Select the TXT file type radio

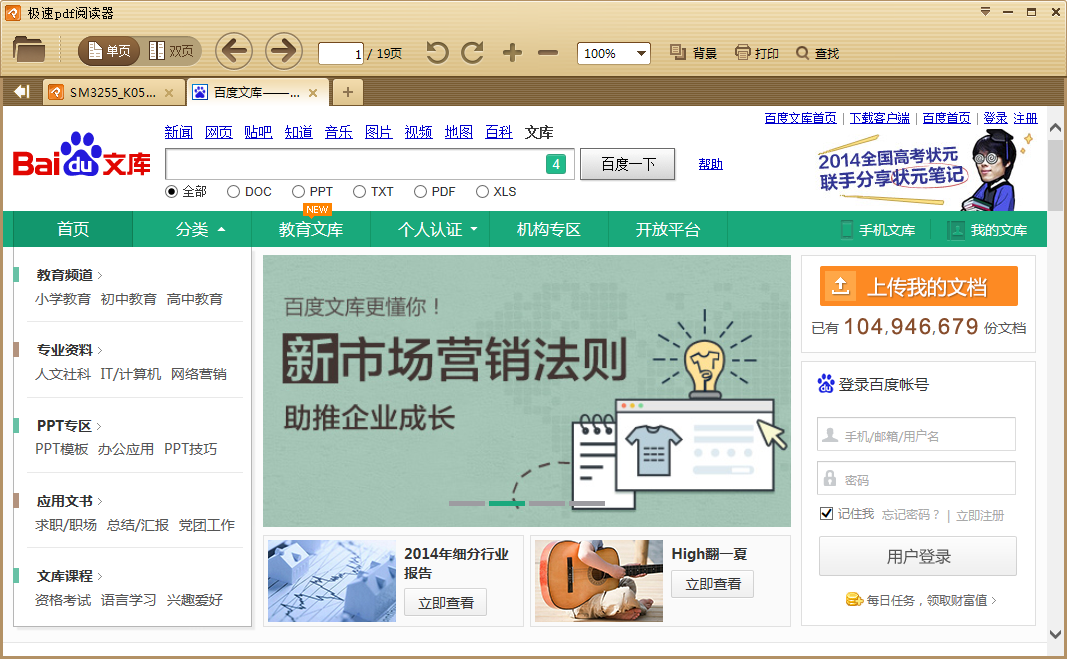coord(359,192)
